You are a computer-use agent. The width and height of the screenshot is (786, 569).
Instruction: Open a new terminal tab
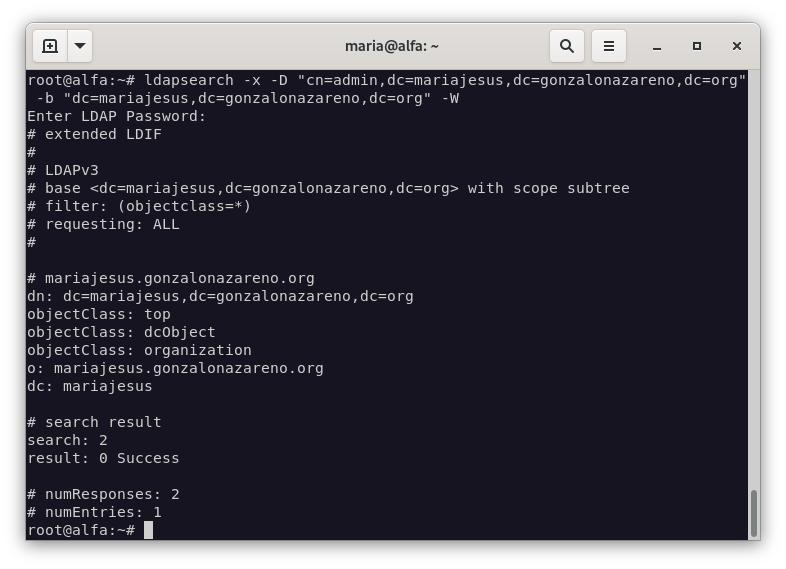[50, 46]
